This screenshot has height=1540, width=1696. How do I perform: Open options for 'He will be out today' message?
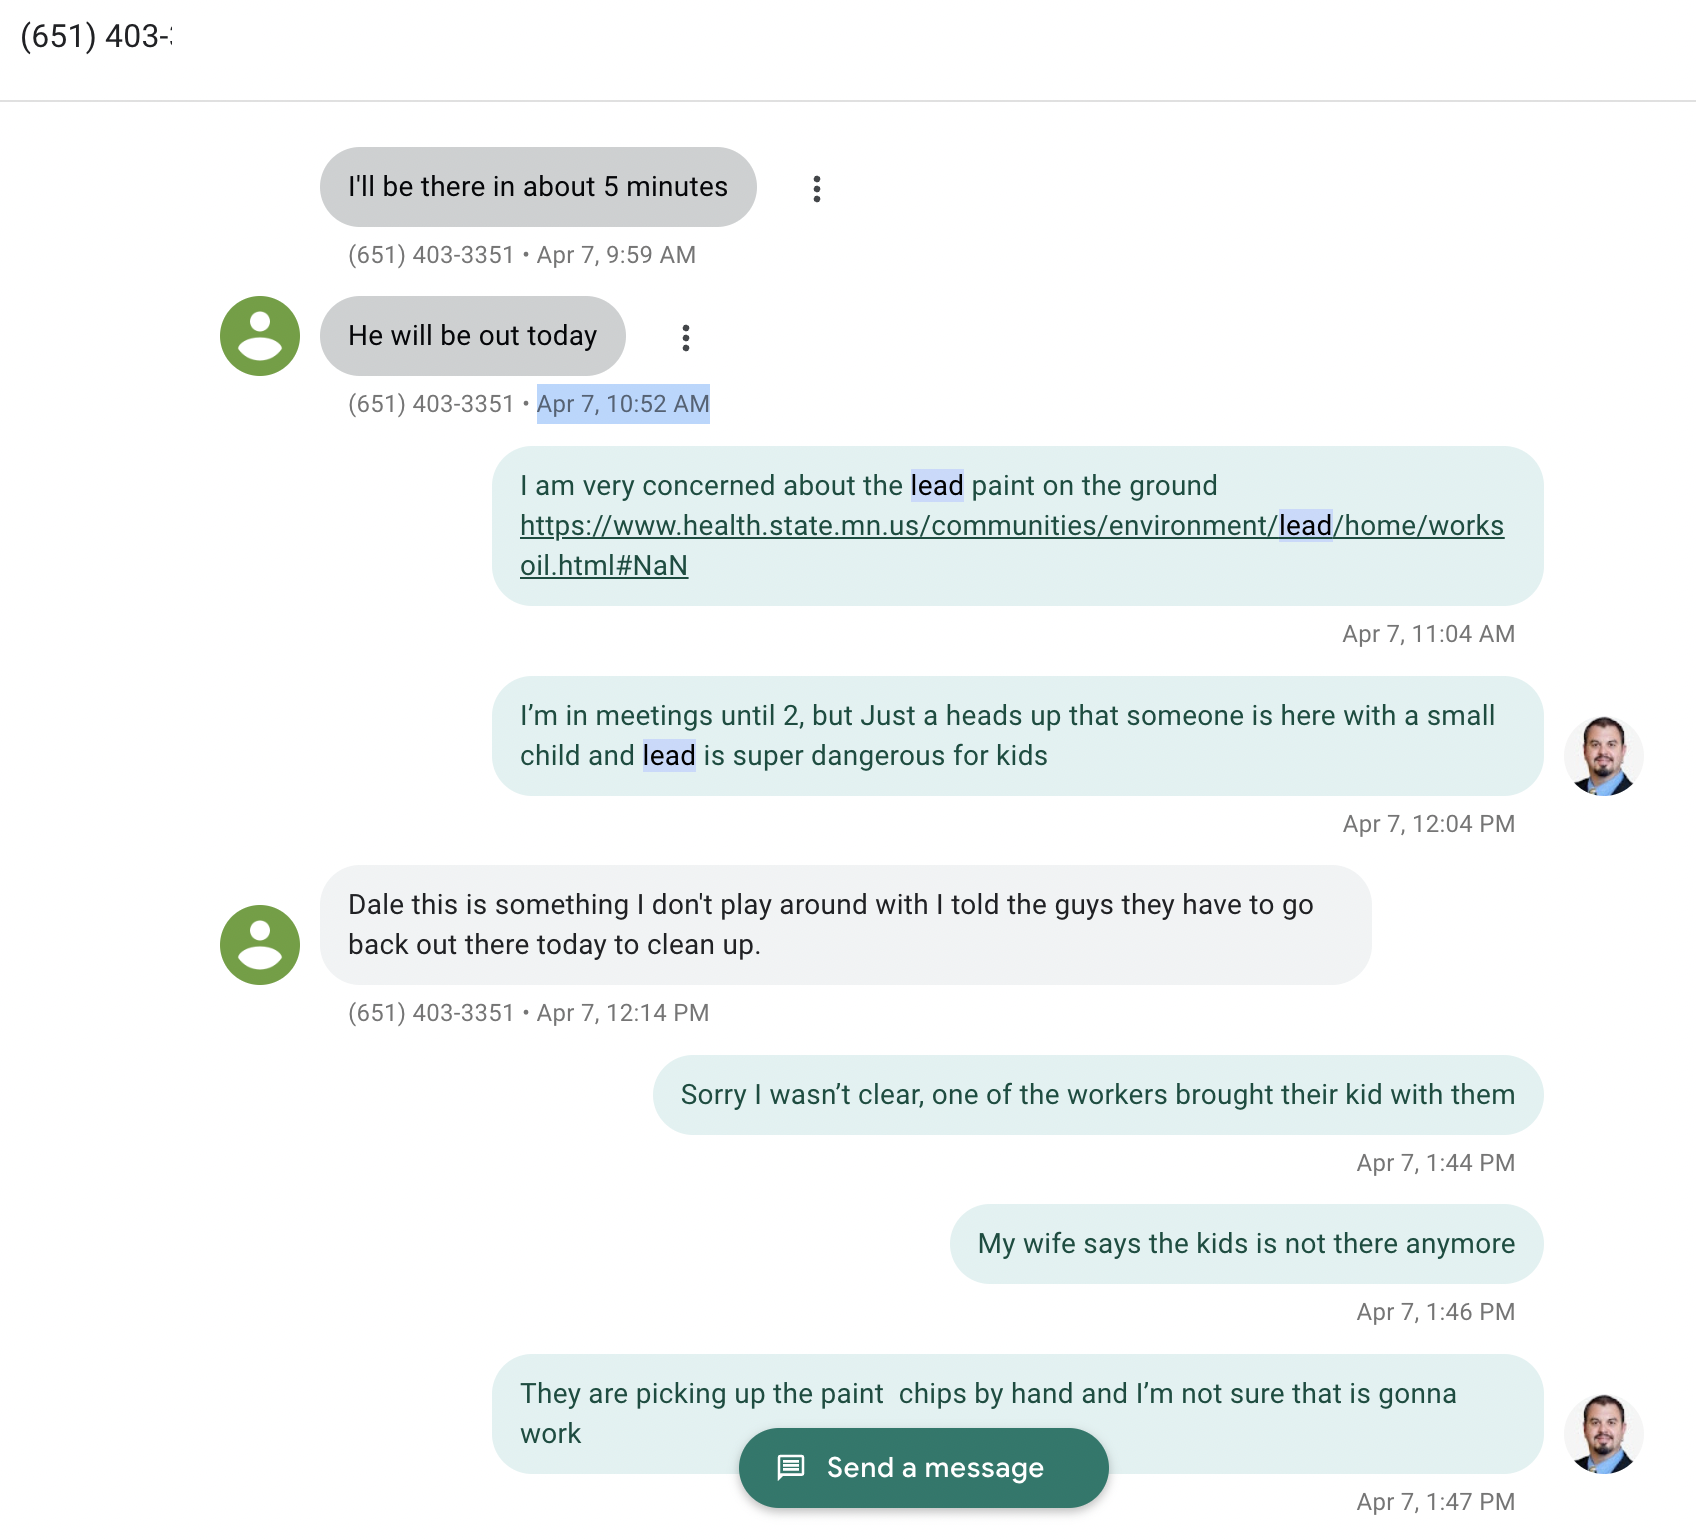(x=686, y=338)
